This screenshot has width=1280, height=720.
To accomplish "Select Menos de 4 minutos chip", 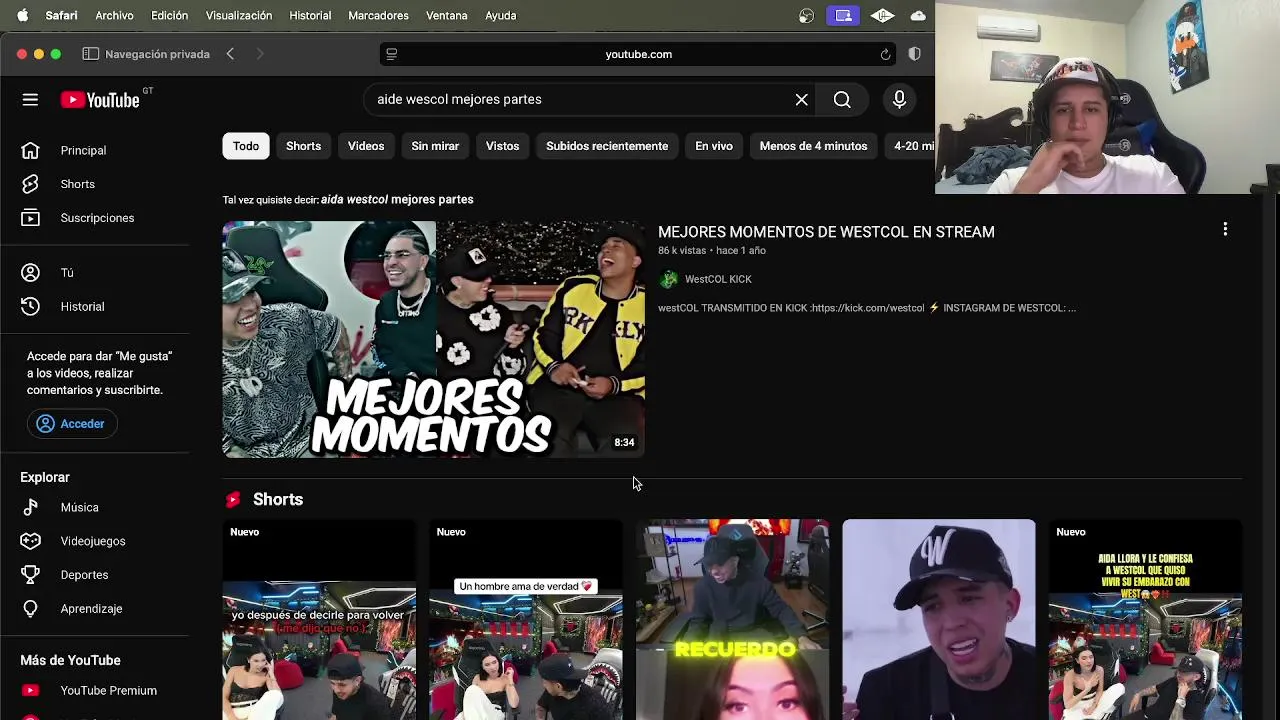I will (813, 146).
